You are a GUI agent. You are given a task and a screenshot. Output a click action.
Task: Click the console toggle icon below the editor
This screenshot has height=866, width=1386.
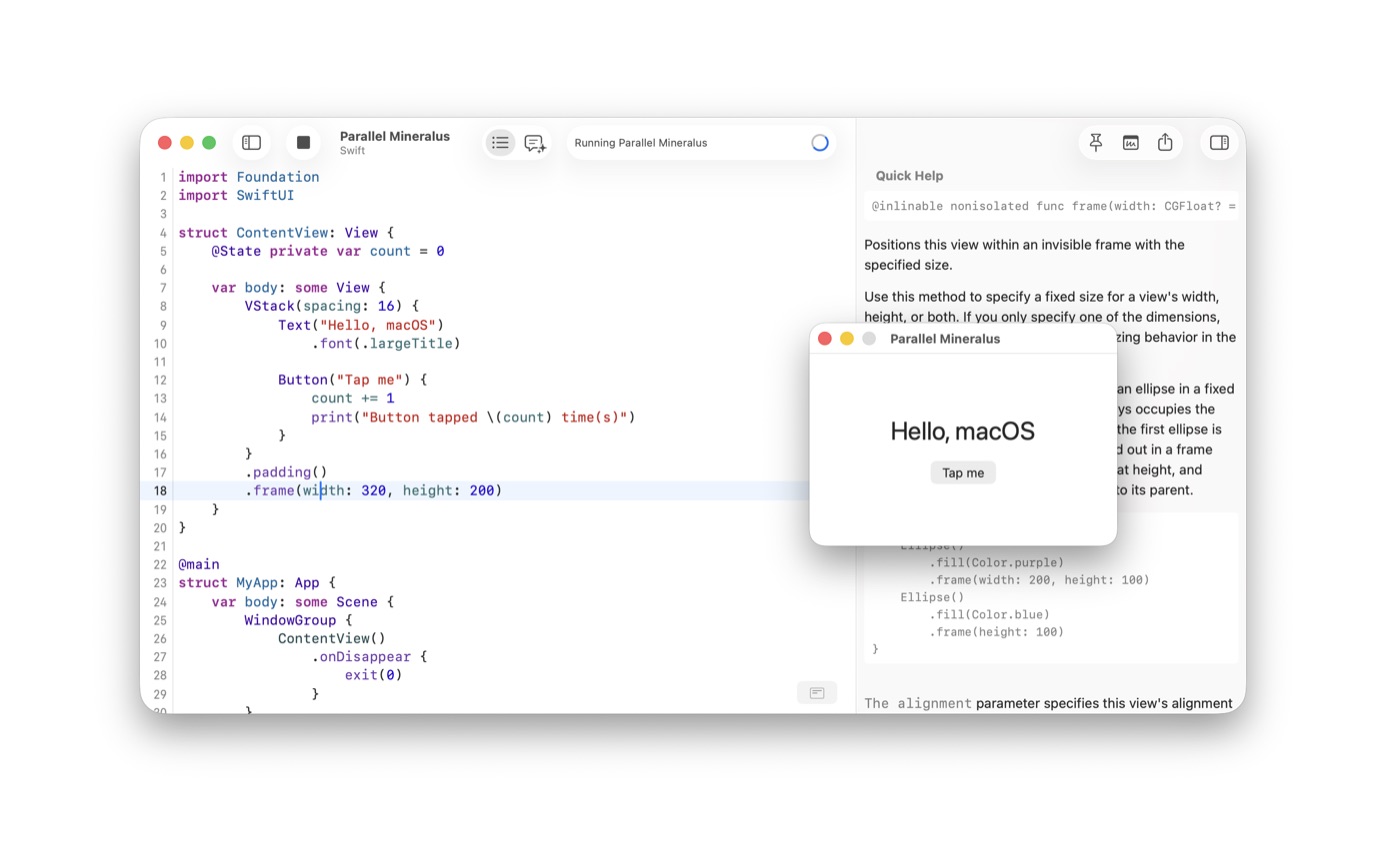coord(817,693)
